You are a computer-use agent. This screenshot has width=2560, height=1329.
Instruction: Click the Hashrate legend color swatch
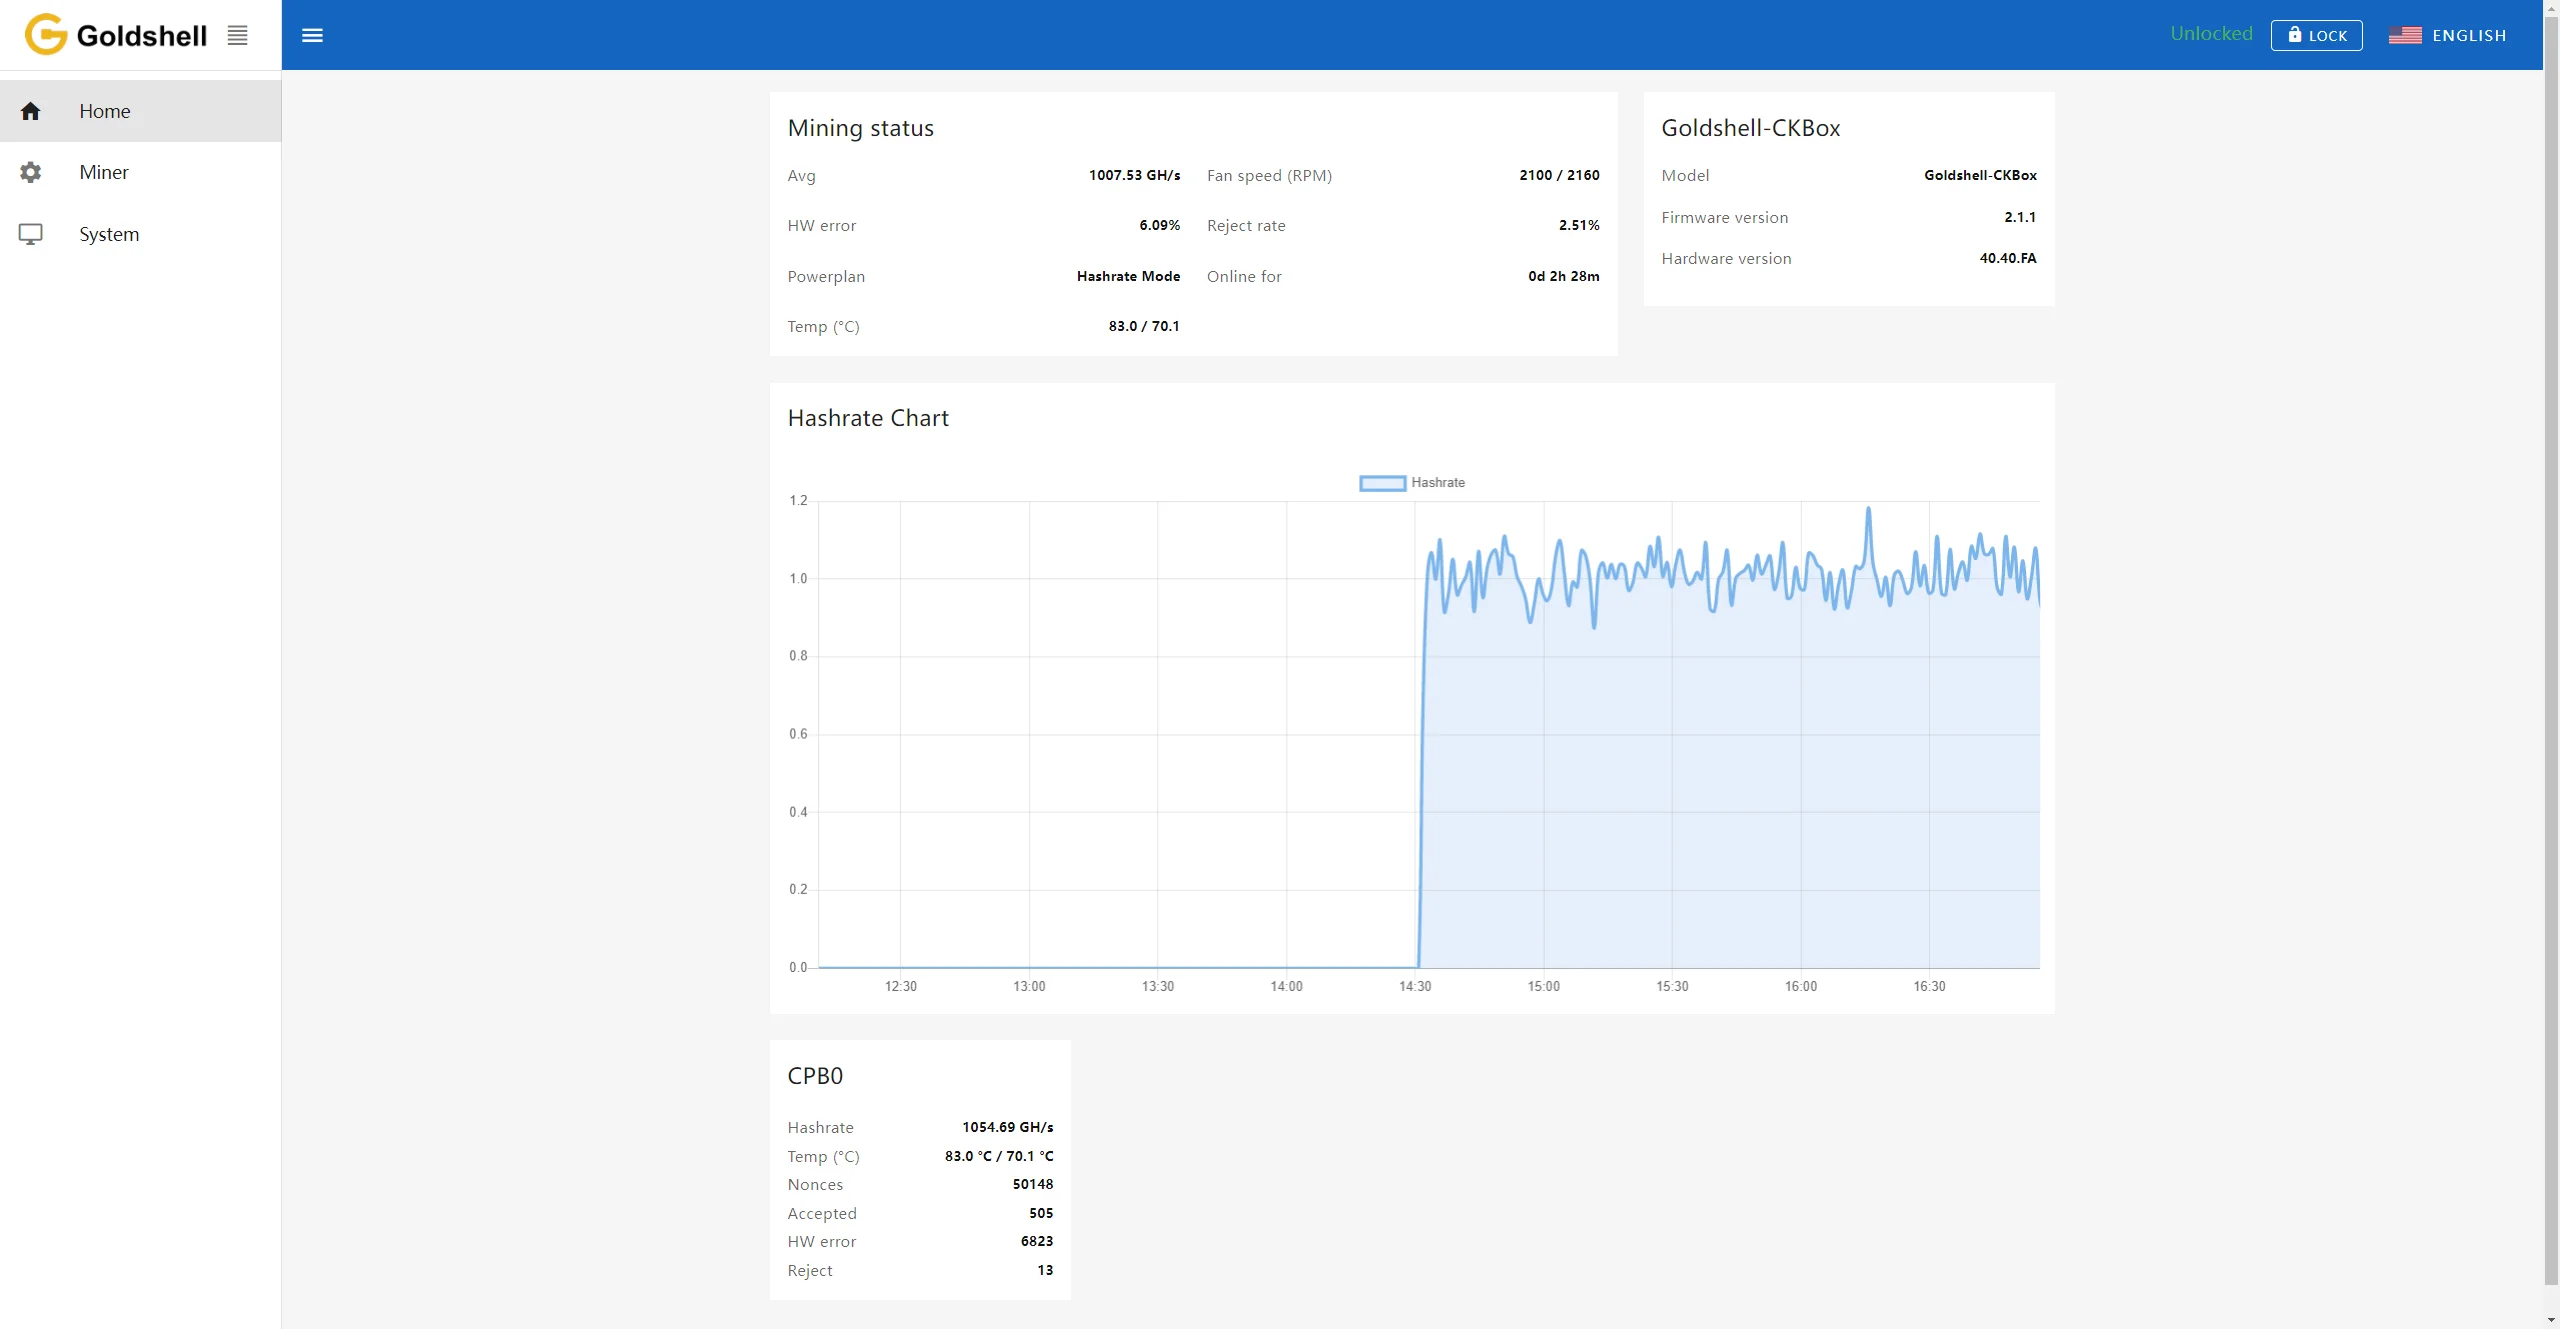[1382, 483]
